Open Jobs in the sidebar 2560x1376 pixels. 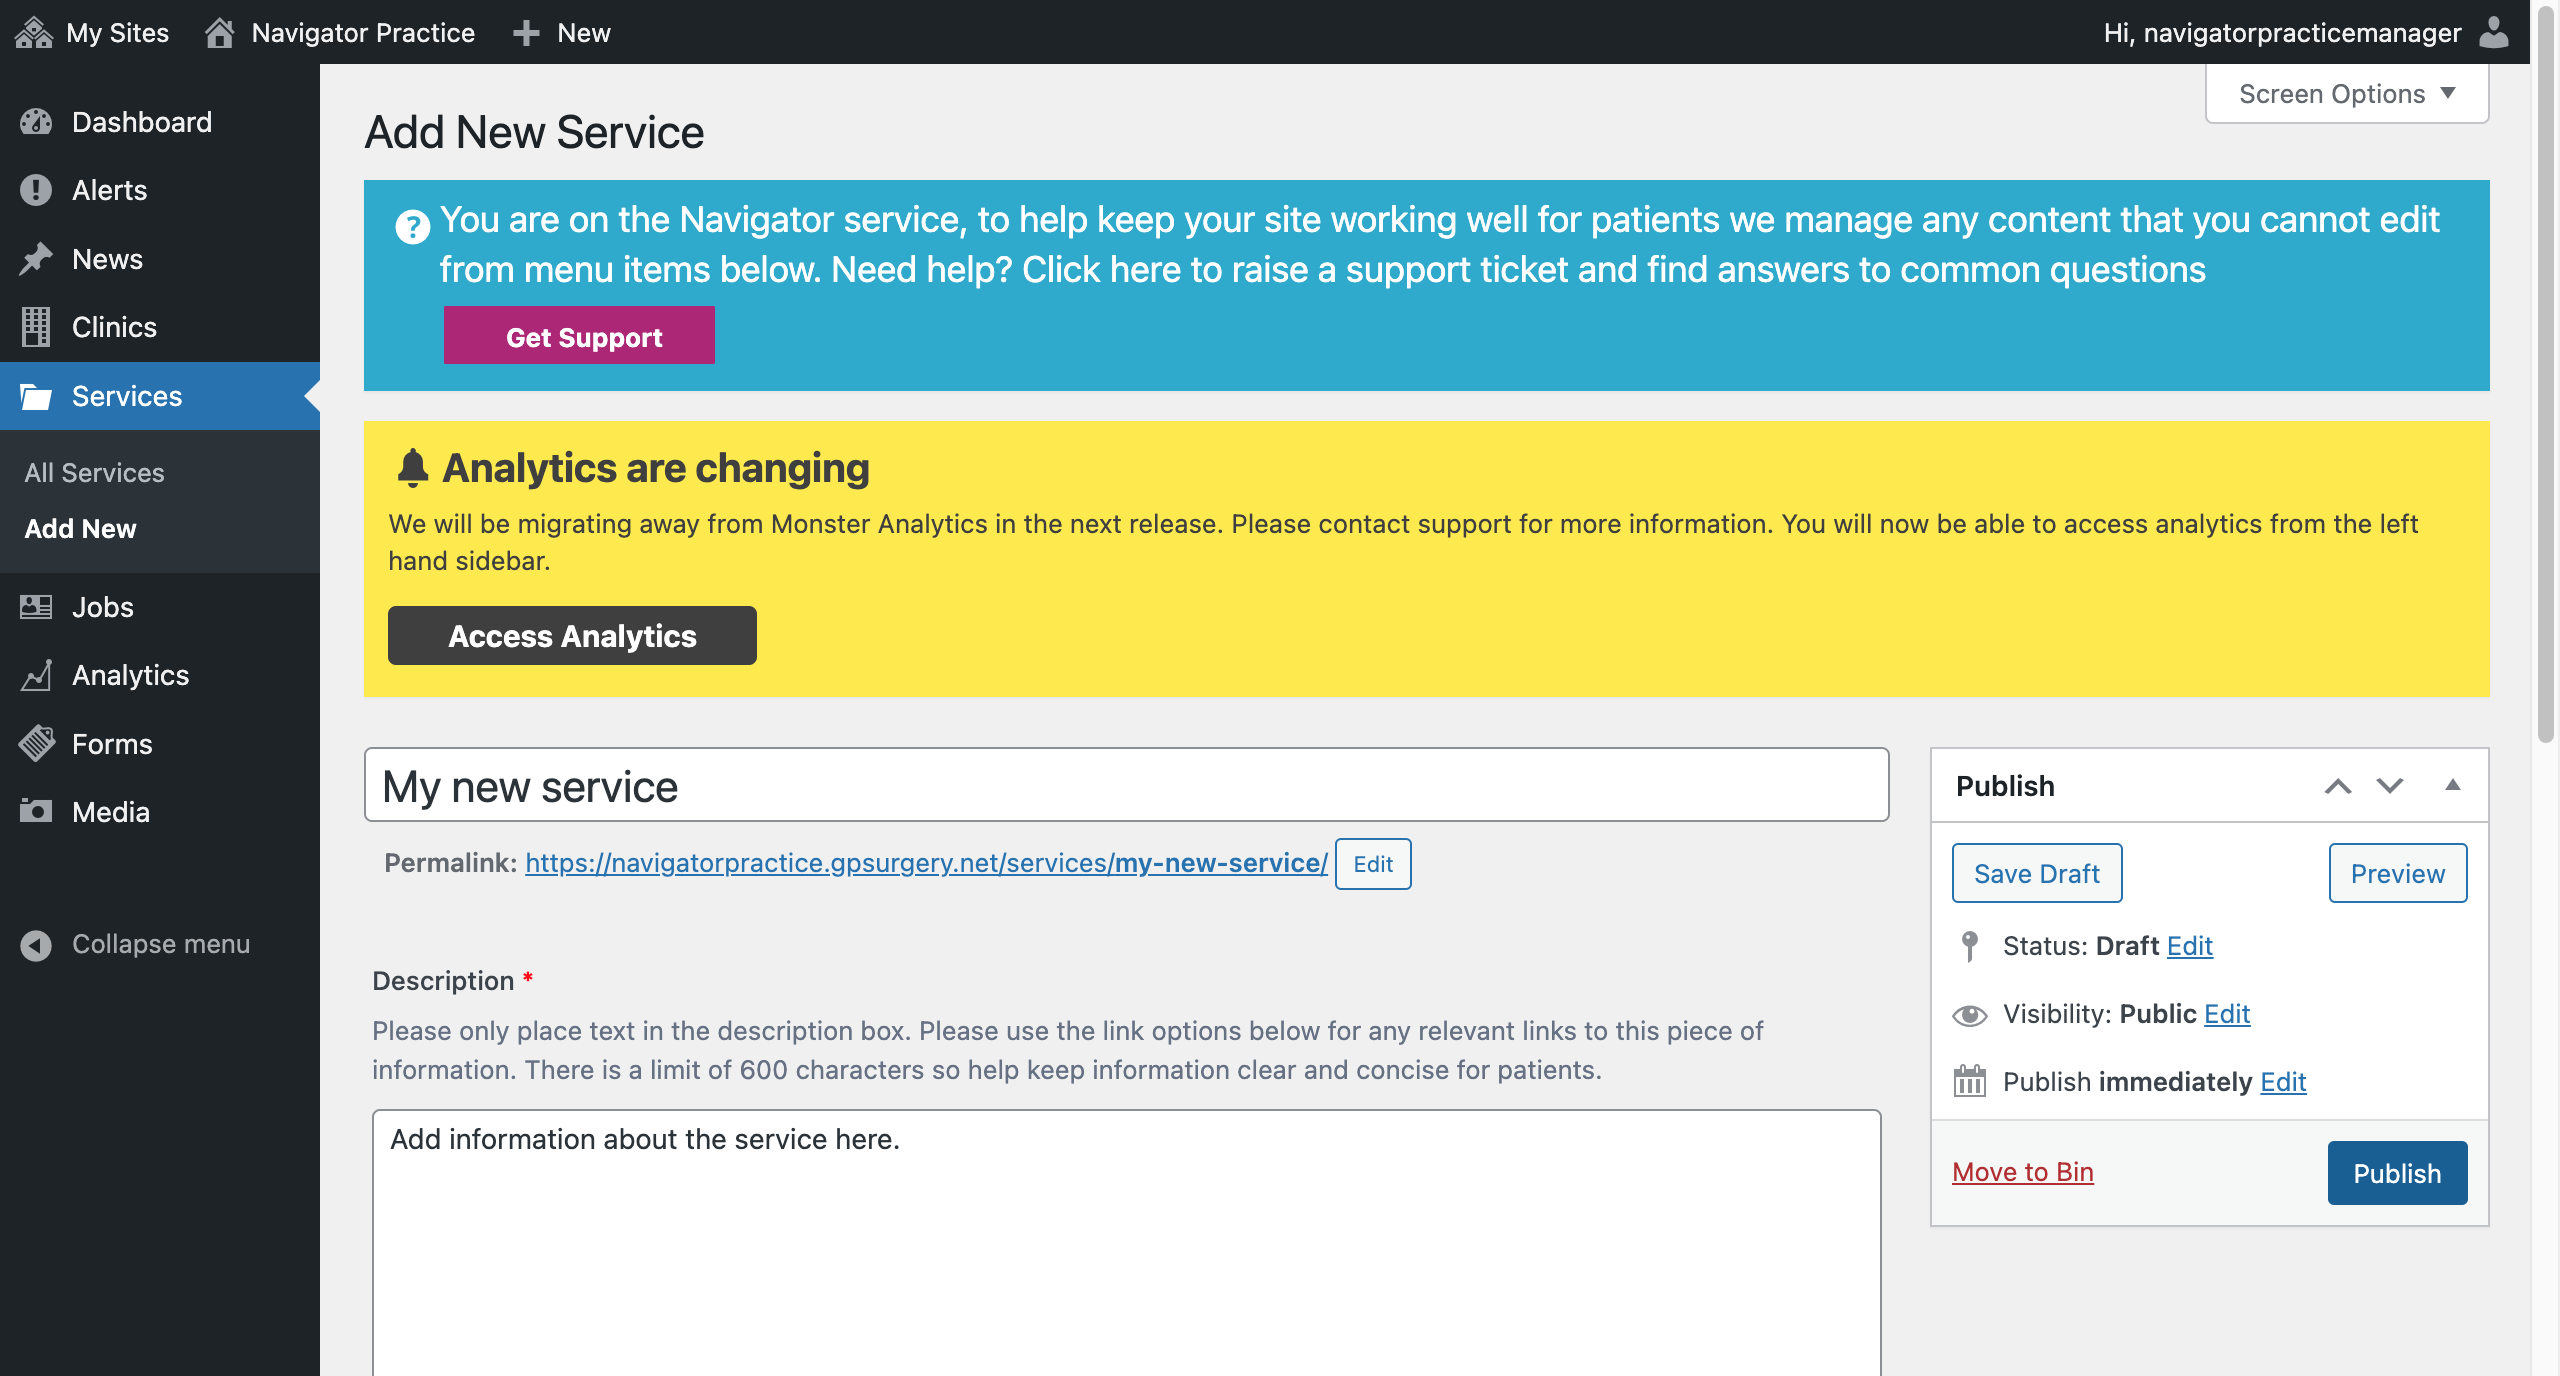tap(160, 607)
